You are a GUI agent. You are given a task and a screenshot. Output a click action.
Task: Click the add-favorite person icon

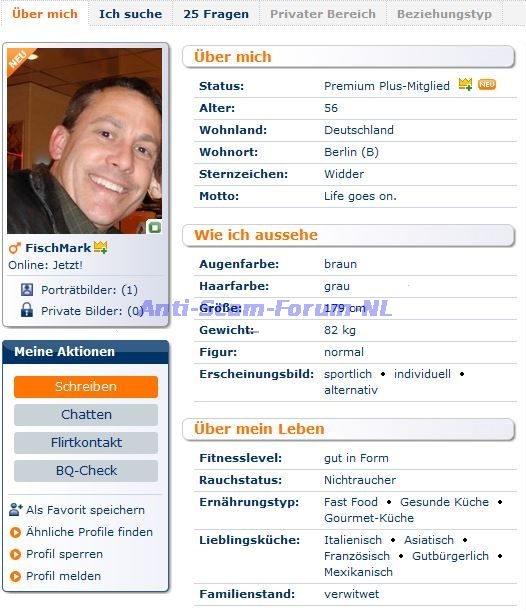(x=16, y=509)
